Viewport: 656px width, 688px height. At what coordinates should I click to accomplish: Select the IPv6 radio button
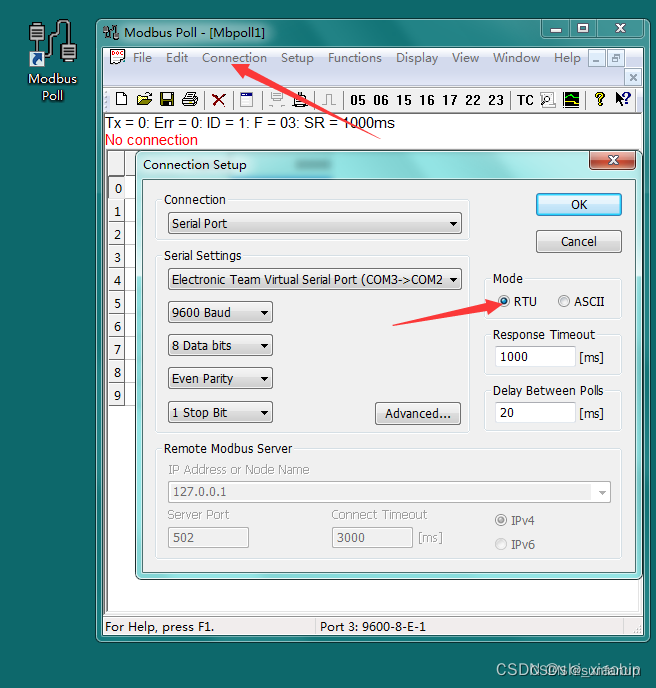pyautogui.click(x=501, y=545)
